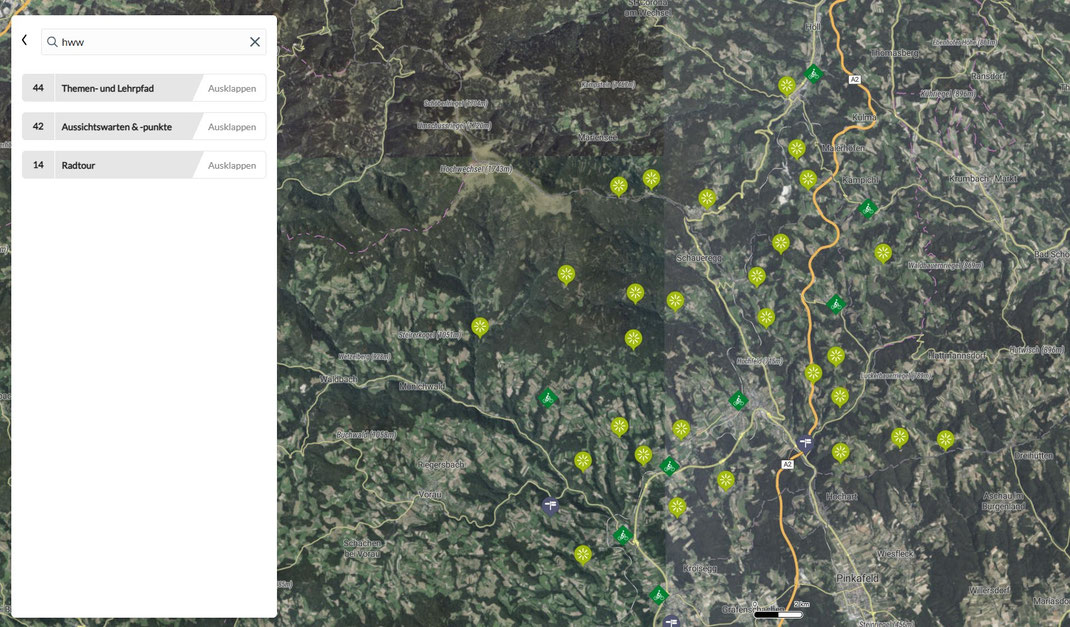The width and height of the screenshot is (1070, 627).
Task: Click the Thomasberg place label
Action: (x=895, y=53)
